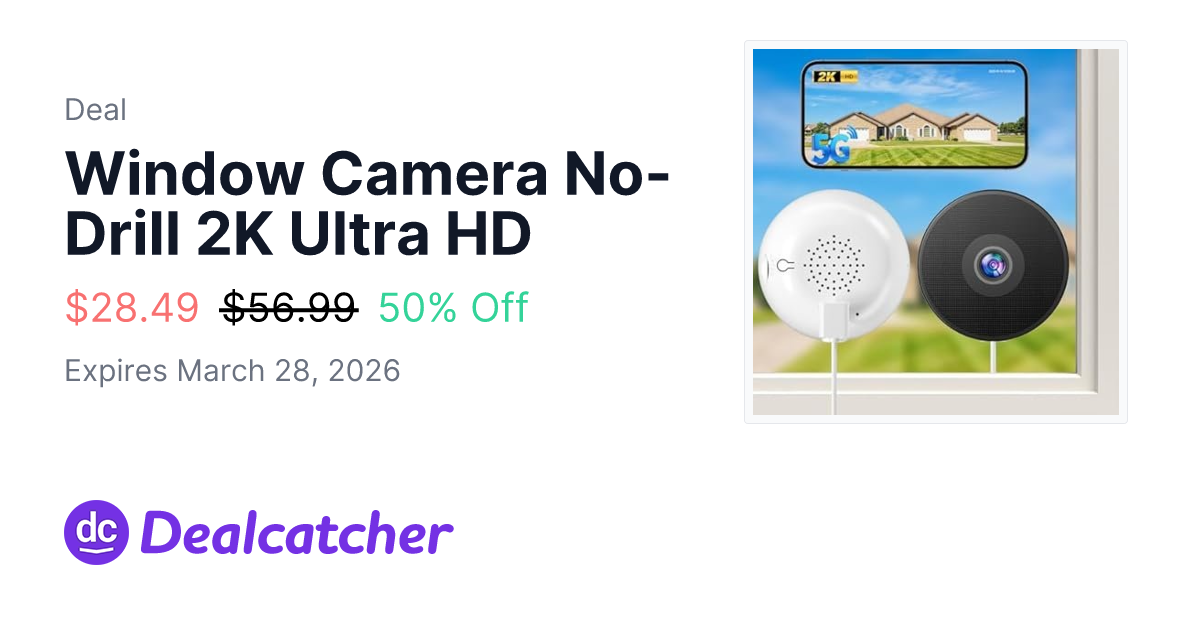Image resolution: width=1200 pixels, height=630 pixels.
Task: Click the speaker grille holes on the white device
Action: coord(834,265)
